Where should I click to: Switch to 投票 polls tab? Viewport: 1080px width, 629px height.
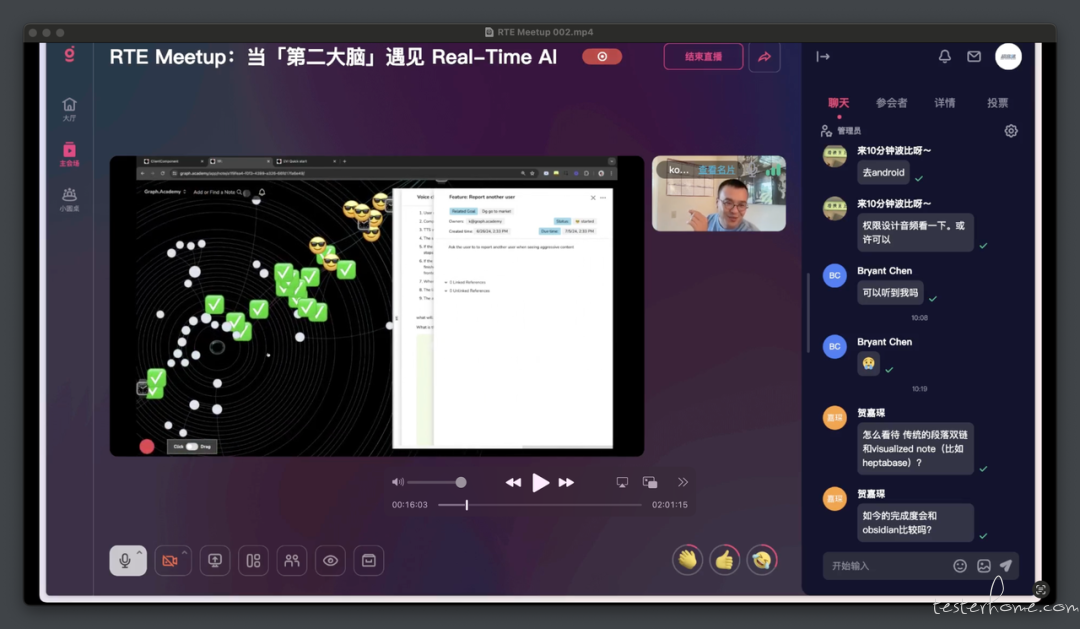coord(997,103)
